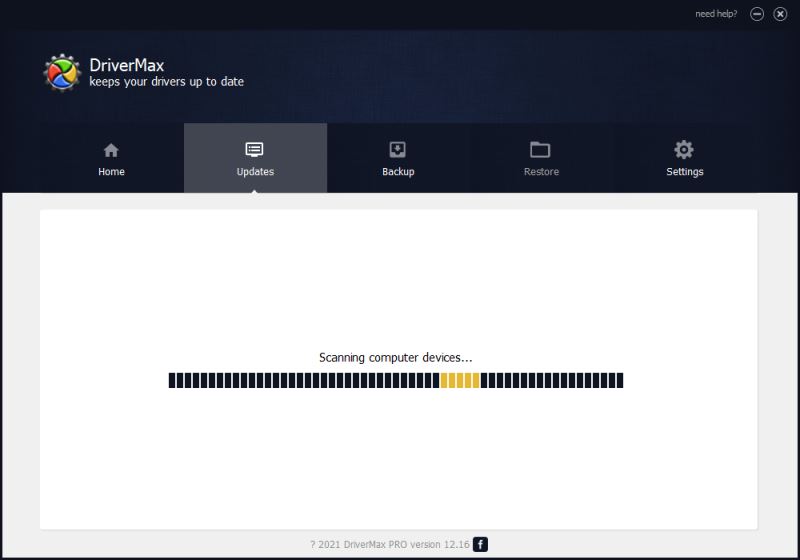Open the Facebook page icon
This screenshot has width=800, height=560.
coord(480,544)
